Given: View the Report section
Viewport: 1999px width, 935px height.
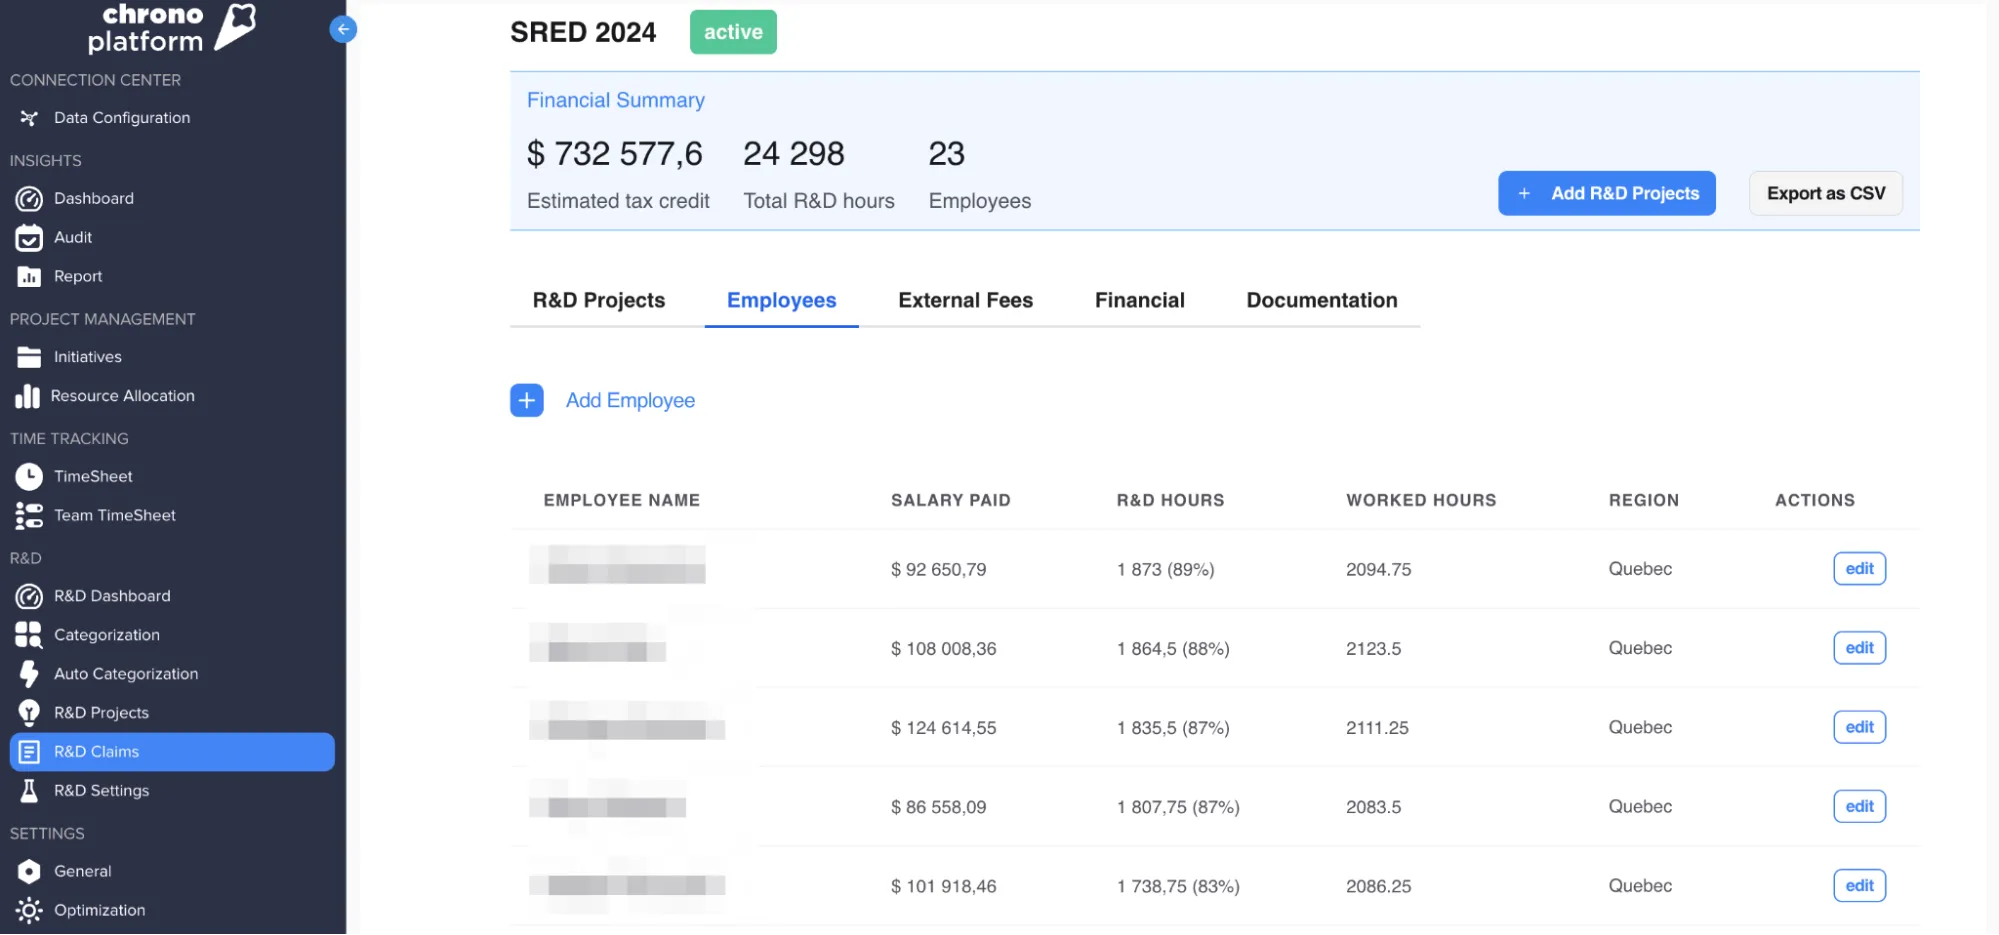Looking at the screenshot, I should coord(78,276).
